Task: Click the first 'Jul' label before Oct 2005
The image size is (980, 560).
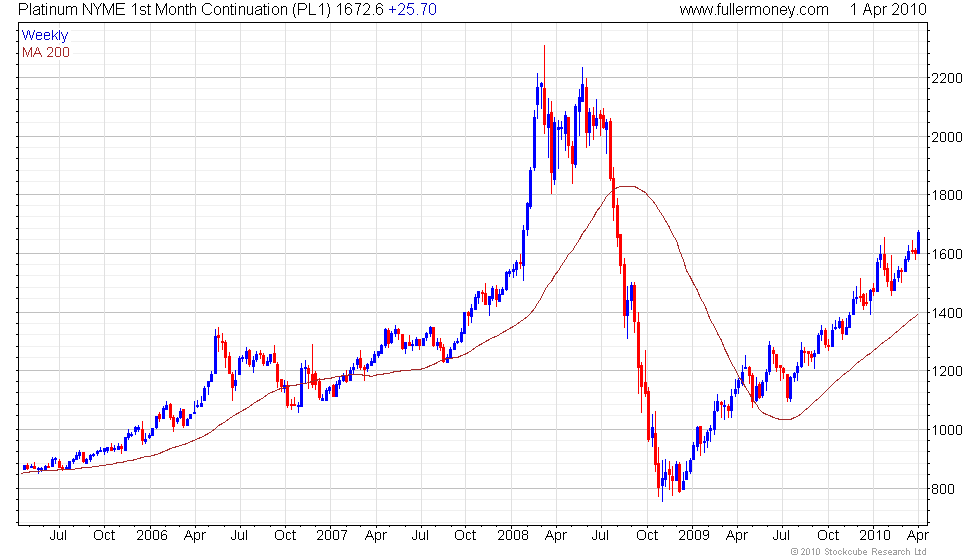Action: 58,536
